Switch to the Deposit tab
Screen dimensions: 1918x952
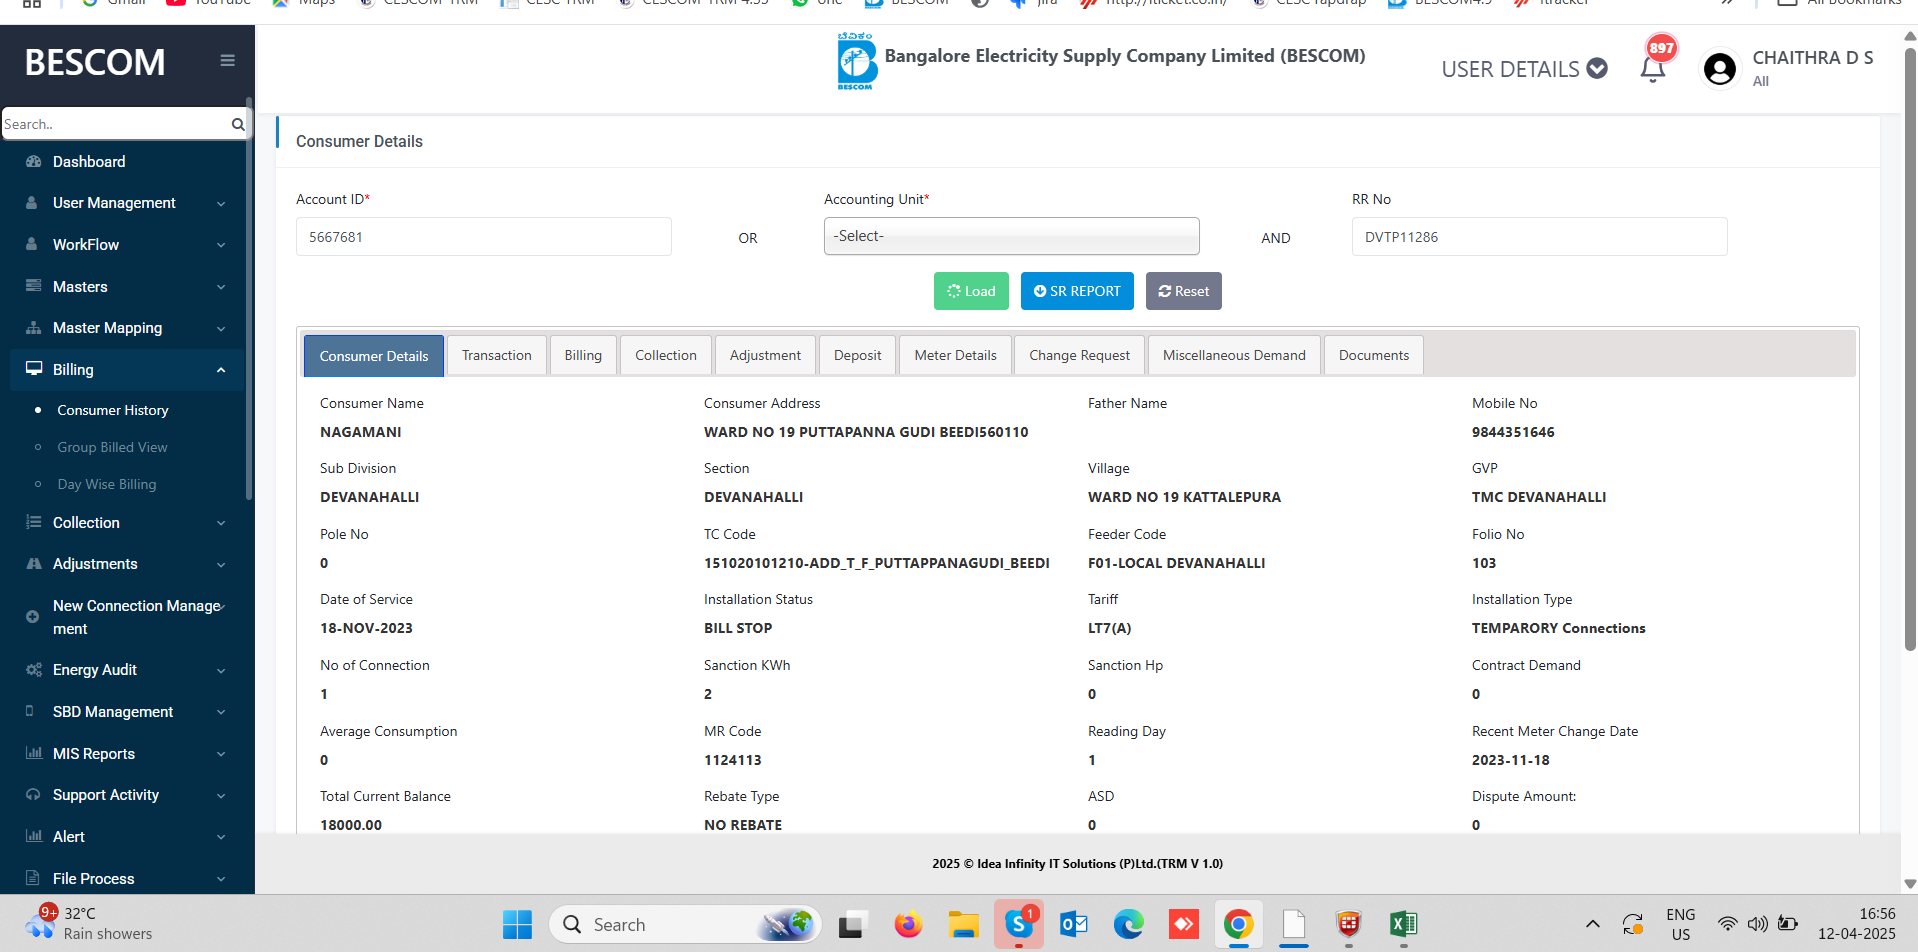click(858, 355)
